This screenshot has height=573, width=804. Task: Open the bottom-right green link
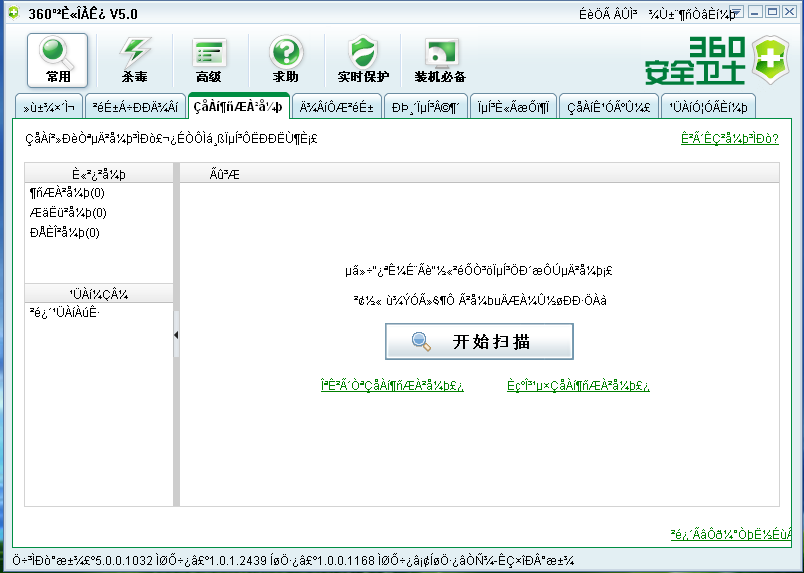(x=731, y=535)
